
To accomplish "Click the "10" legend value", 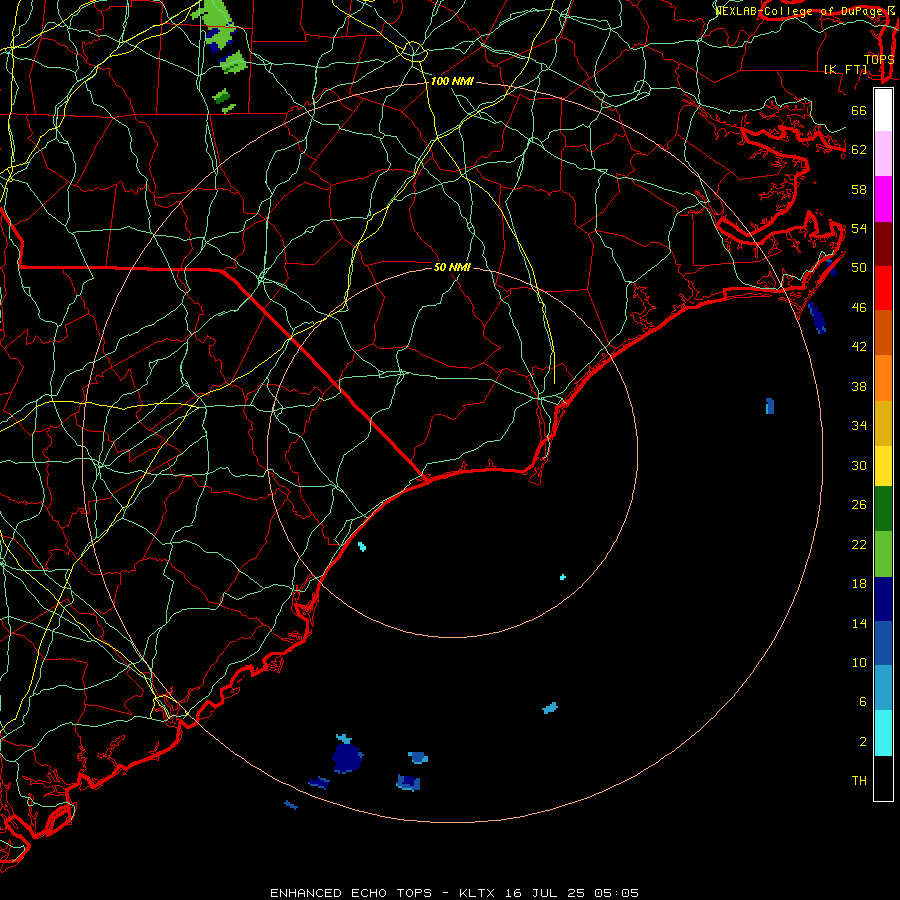I will tap(859, 662).
